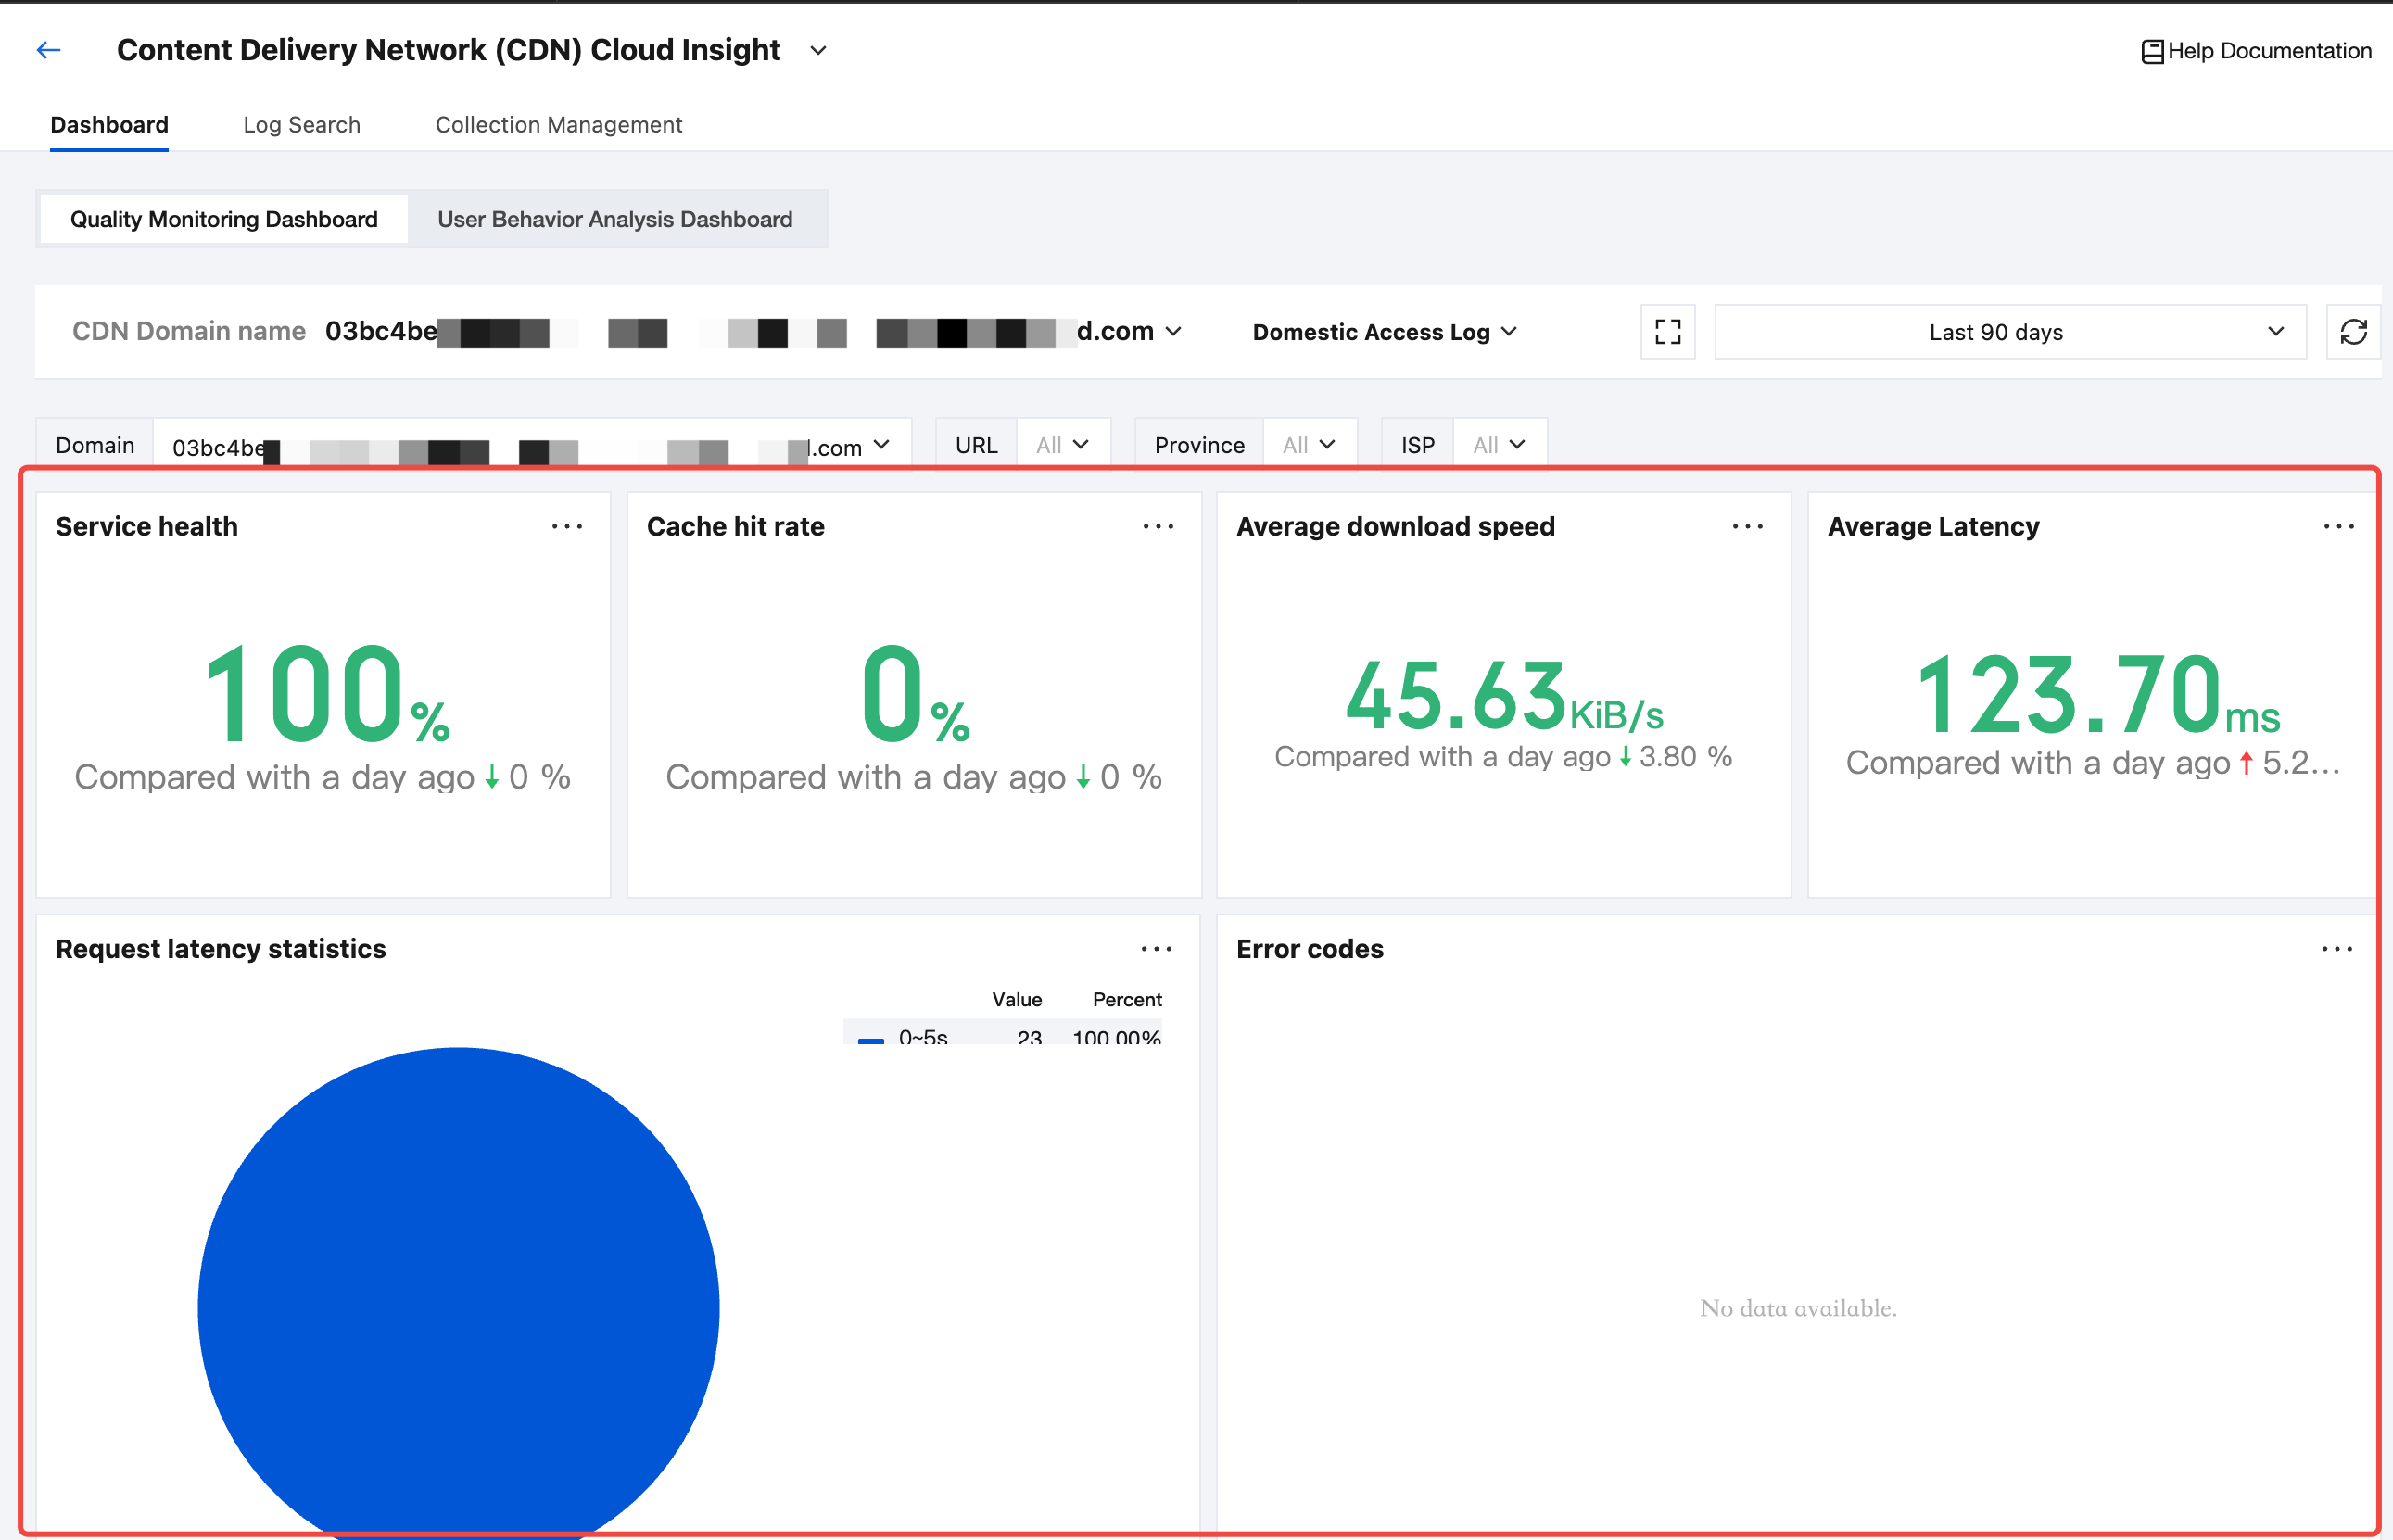Image resolution: width=2393 pixels, height=1540 pixels.
Task: Switch to User Behavior Analysis Dashboard
Action: 615,219
